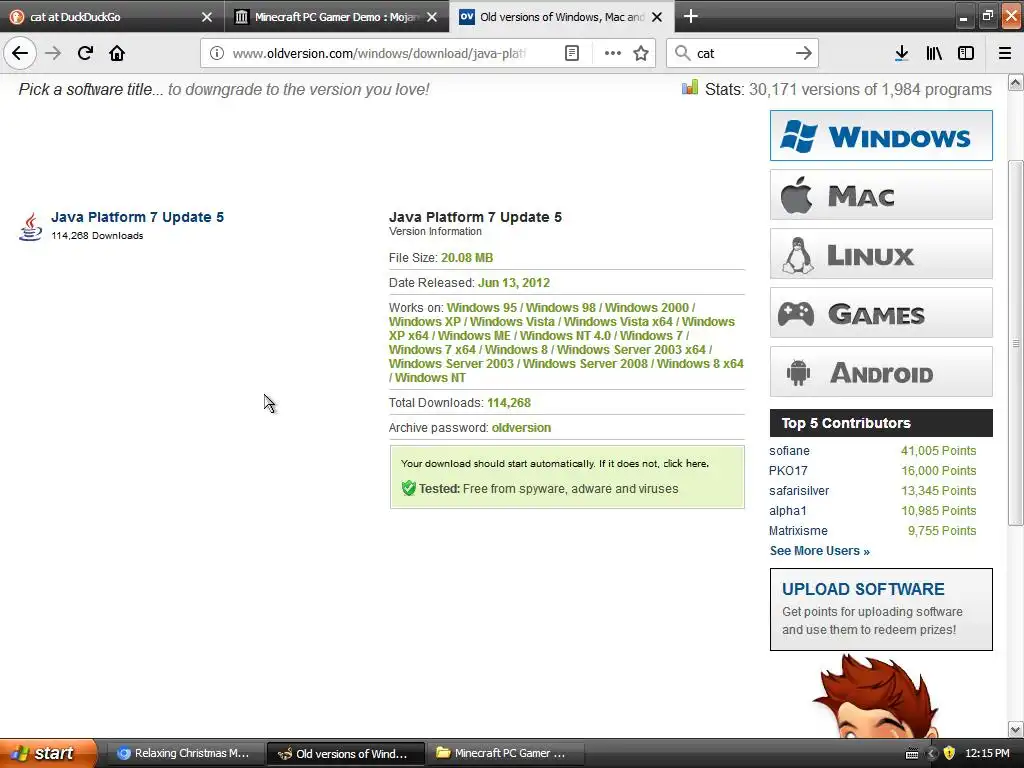Viewport: 1024px width, 768px height.
Task: Click the Java Platform 7 Update 5 link
Action: point(137,217)
